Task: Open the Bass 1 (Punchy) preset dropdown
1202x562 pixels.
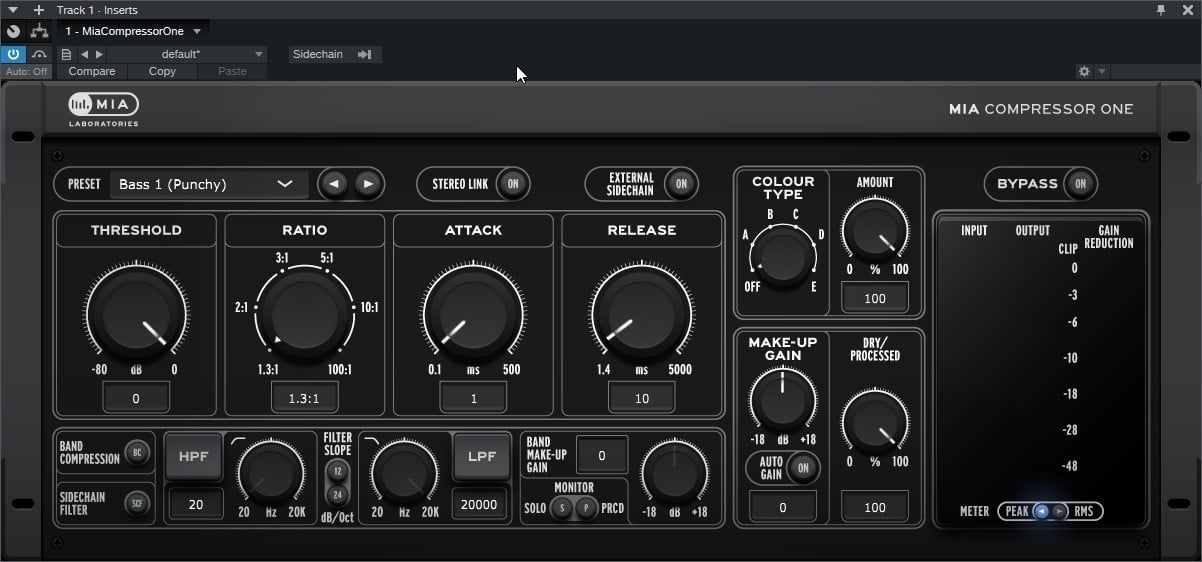Action: pyautogui.click(x=209, y=184)
